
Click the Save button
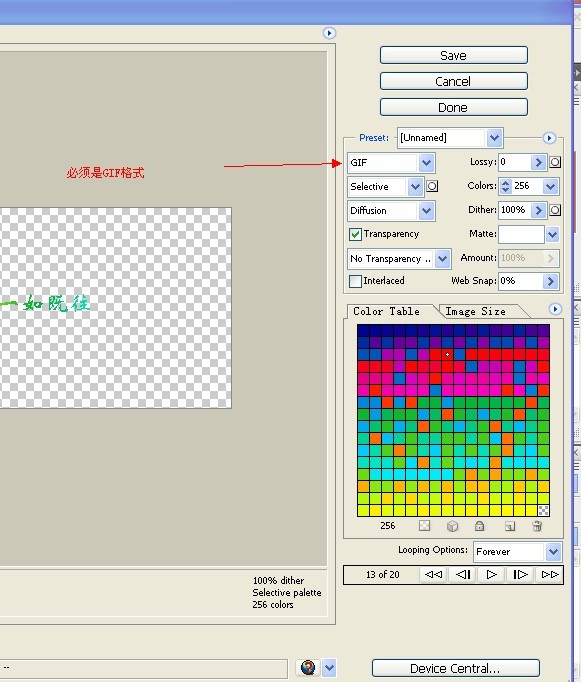[x=454, y=55]
